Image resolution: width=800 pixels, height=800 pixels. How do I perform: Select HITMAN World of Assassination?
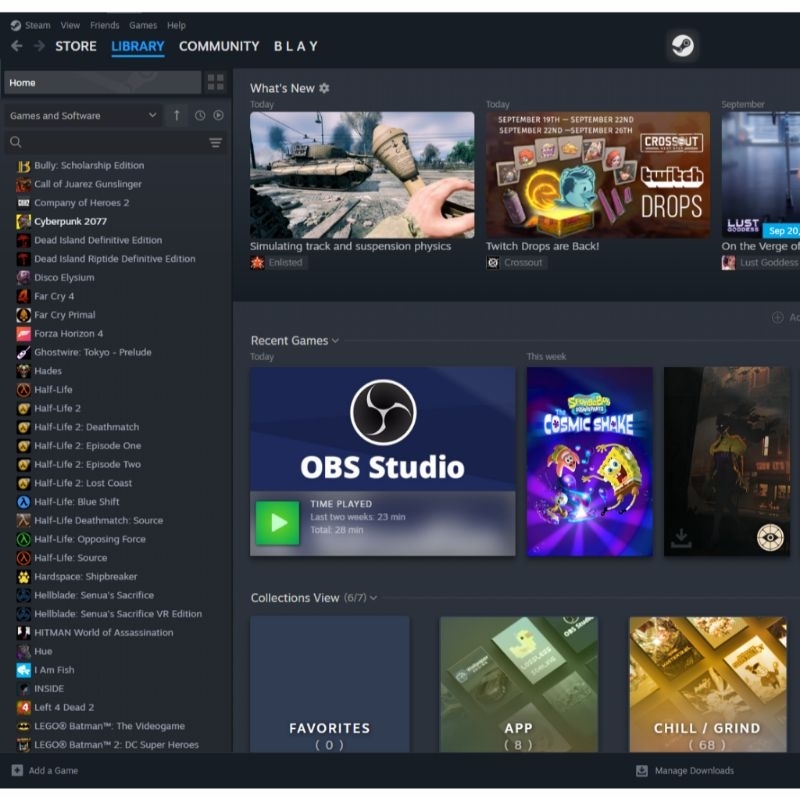[x=104, y=633]
